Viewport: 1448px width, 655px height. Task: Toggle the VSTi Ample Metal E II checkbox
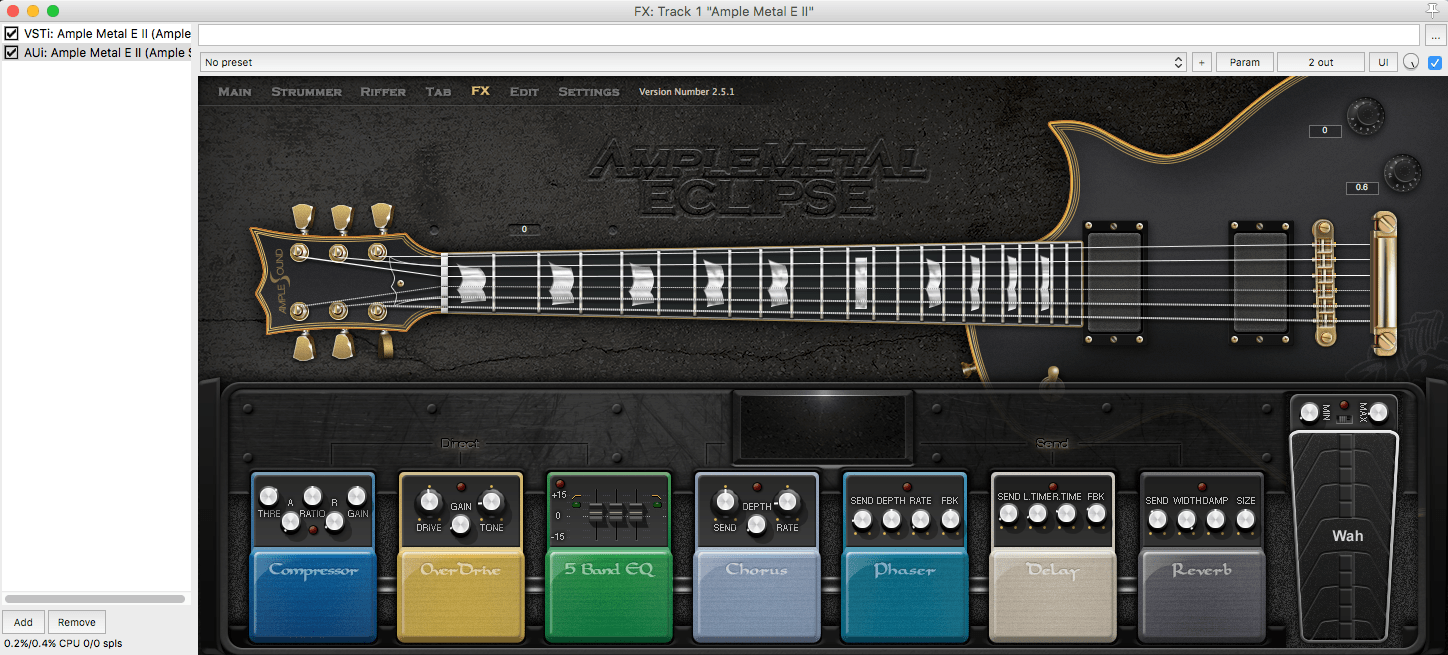pyautogui.click(x=12, y=34)
